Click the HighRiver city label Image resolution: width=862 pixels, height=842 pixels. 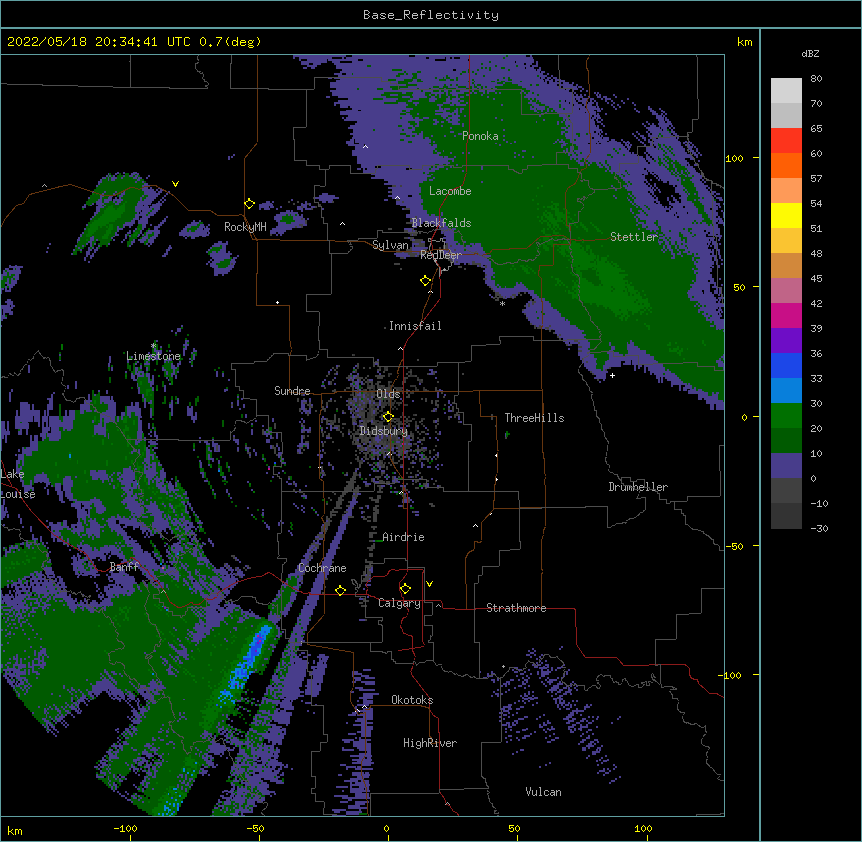click(430, 743)
